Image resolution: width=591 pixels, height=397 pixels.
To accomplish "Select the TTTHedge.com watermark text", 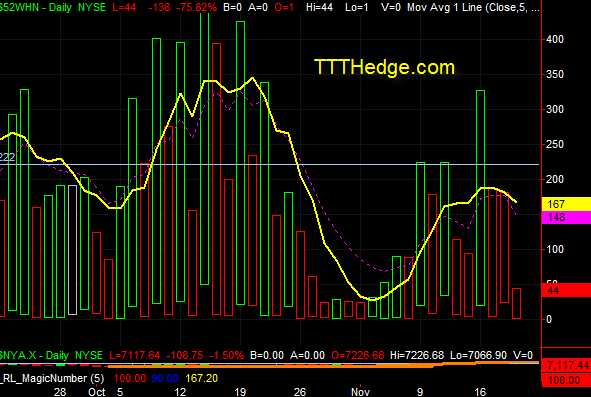I will (x=384, y=67).
